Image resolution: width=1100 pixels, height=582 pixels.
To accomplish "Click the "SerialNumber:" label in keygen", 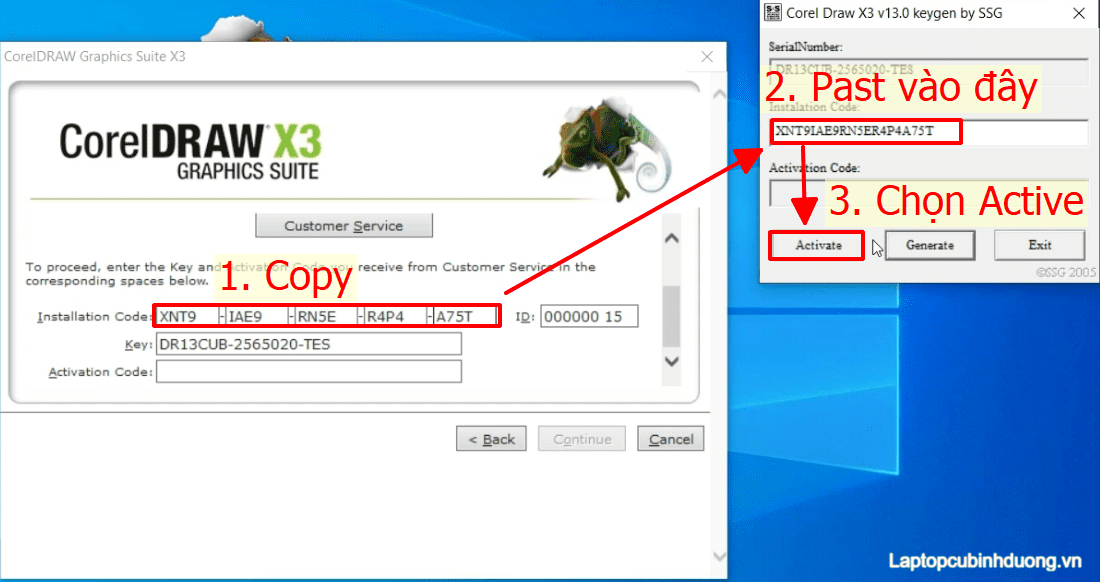I will point(805,47).
